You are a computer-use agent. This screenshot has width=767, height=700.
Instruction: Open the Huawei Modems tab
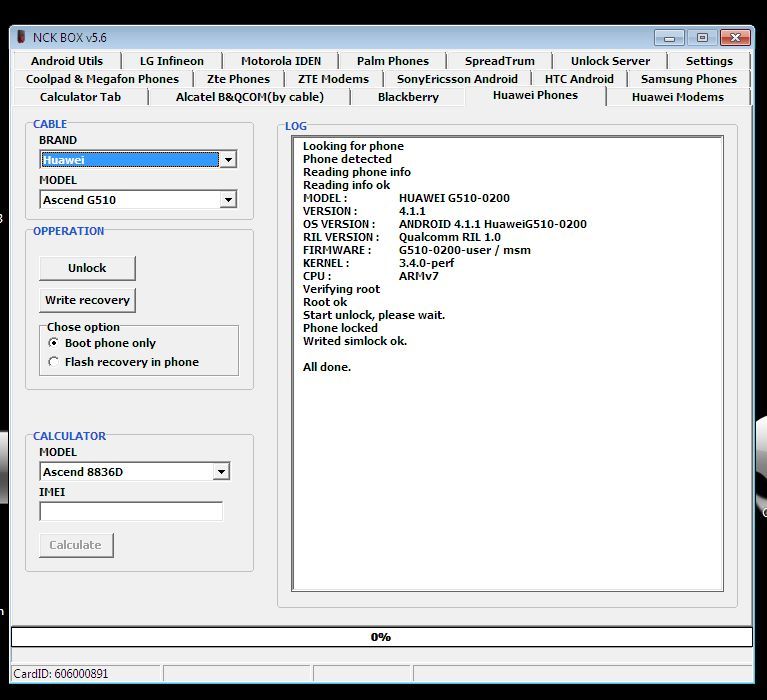click(677, 97)
